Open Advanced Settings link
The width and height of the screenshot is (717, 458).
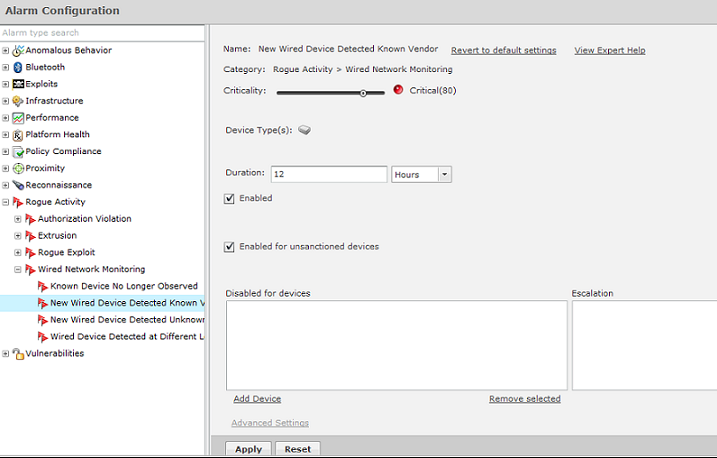pos(270,423)
